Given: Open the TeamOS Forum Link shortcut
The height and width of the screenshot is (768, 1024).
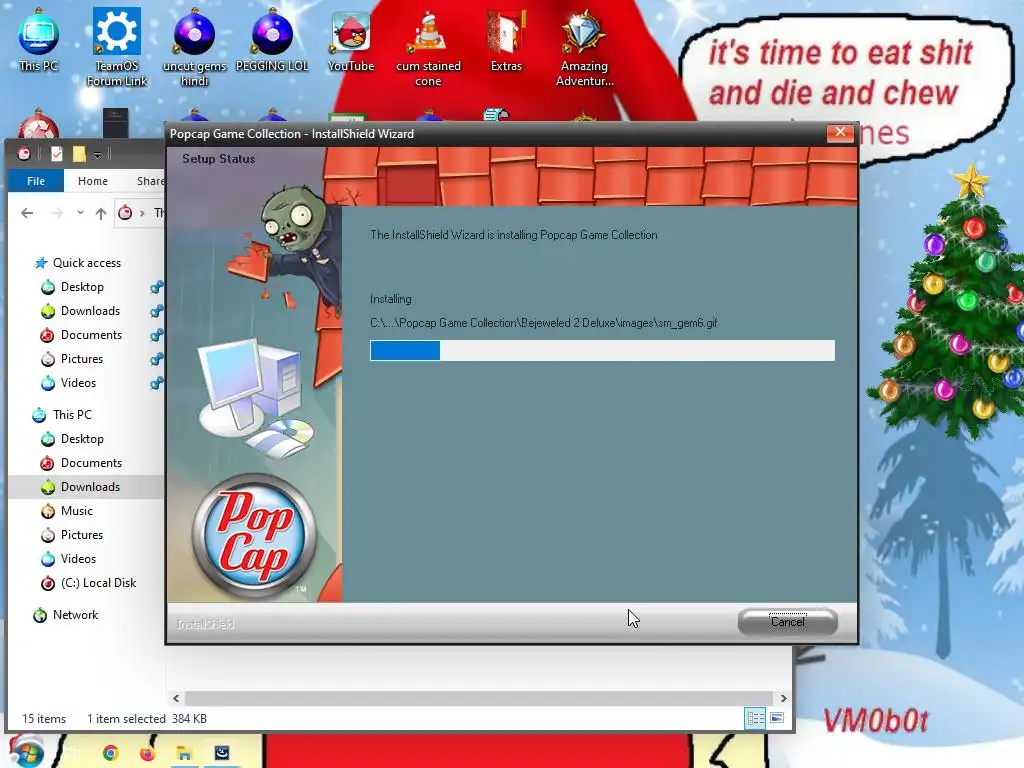Looking at the screenshot, I should click(117, 47).
